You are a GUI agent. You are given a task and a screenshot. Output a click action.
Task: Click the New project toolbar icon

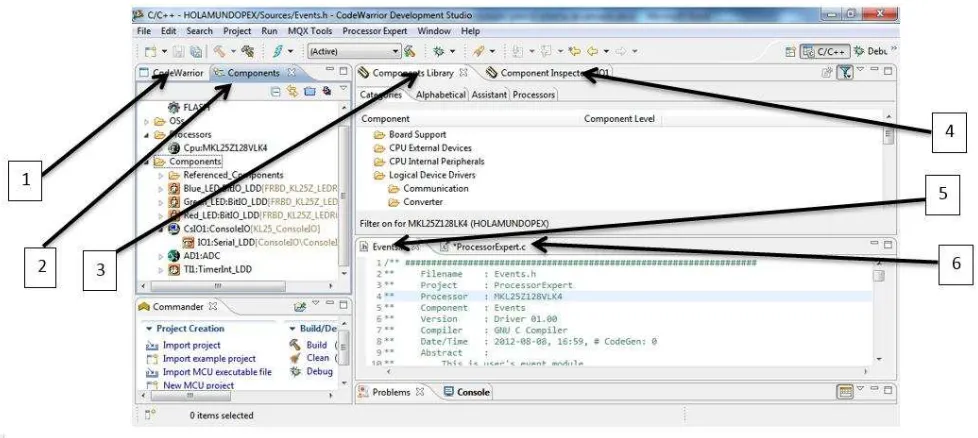point(150,51)
